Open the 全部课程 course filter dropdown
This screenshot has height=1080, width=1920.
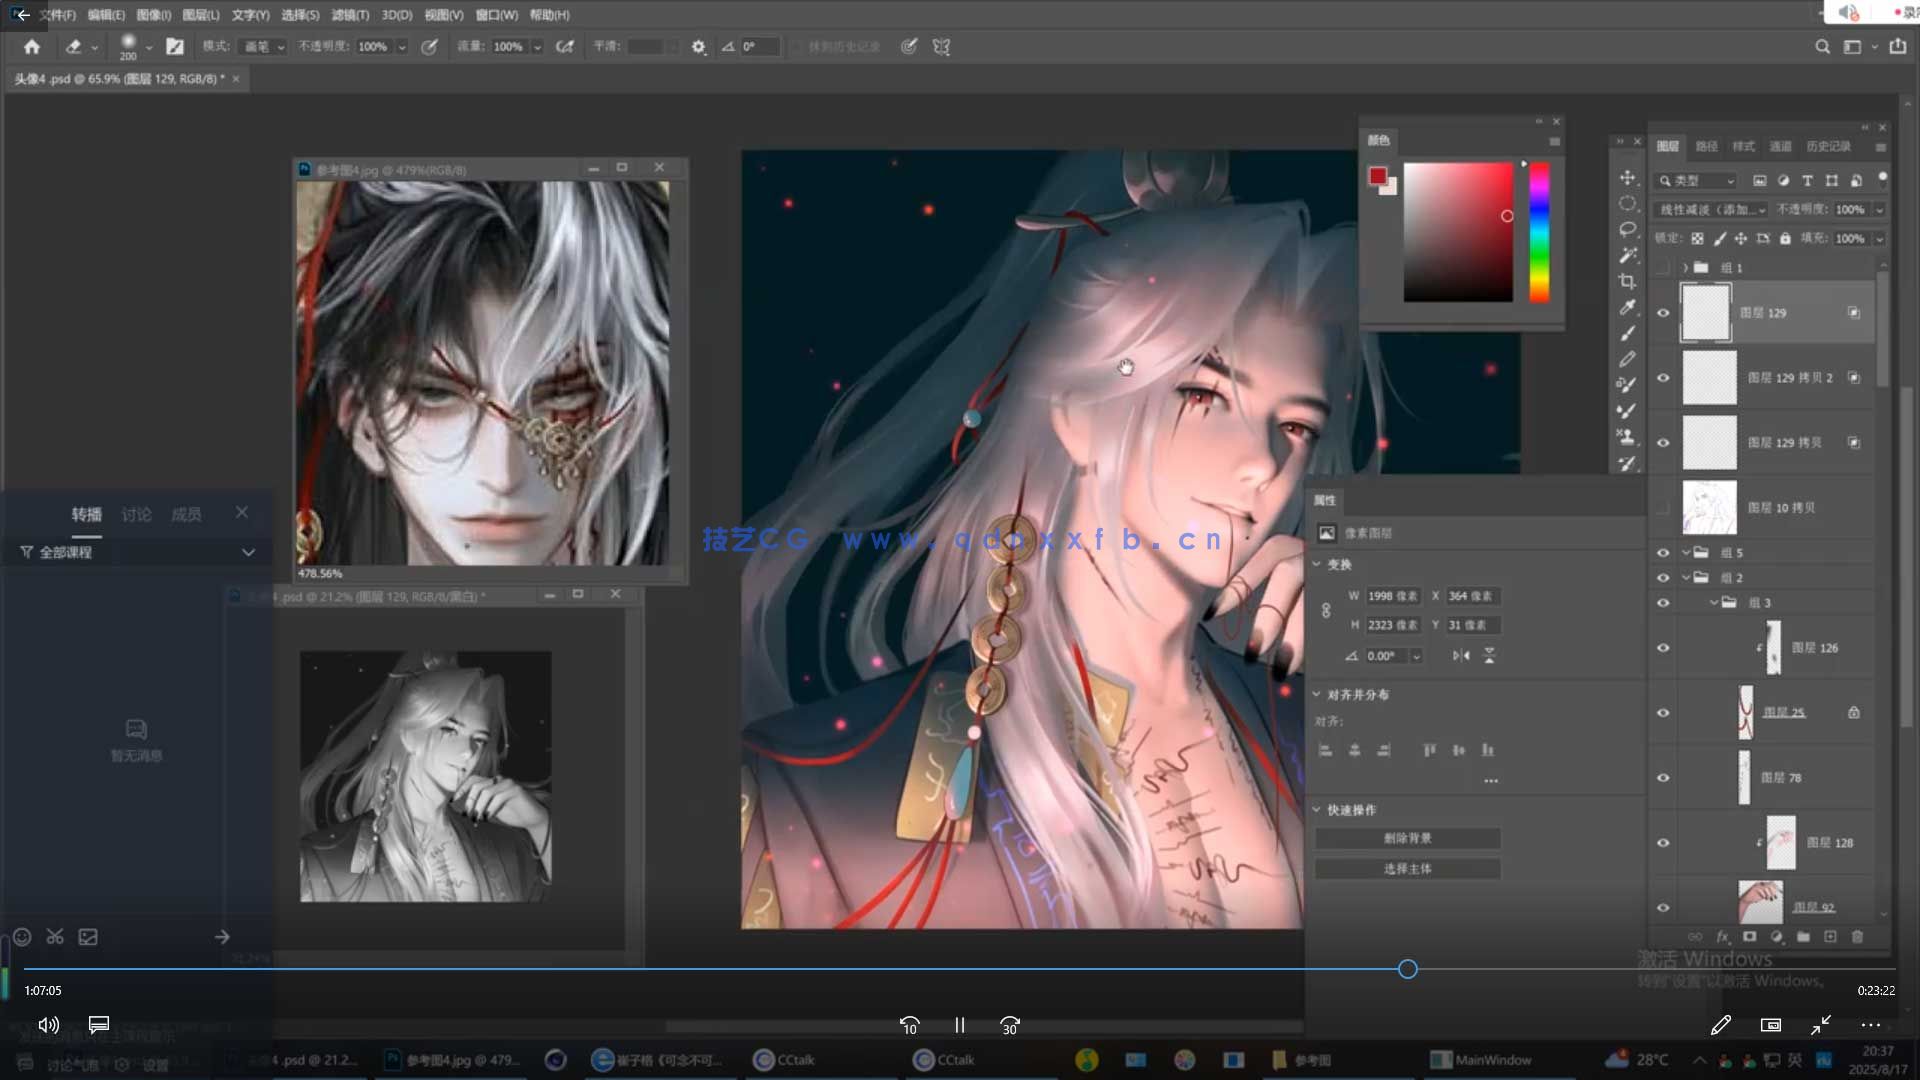248,552
